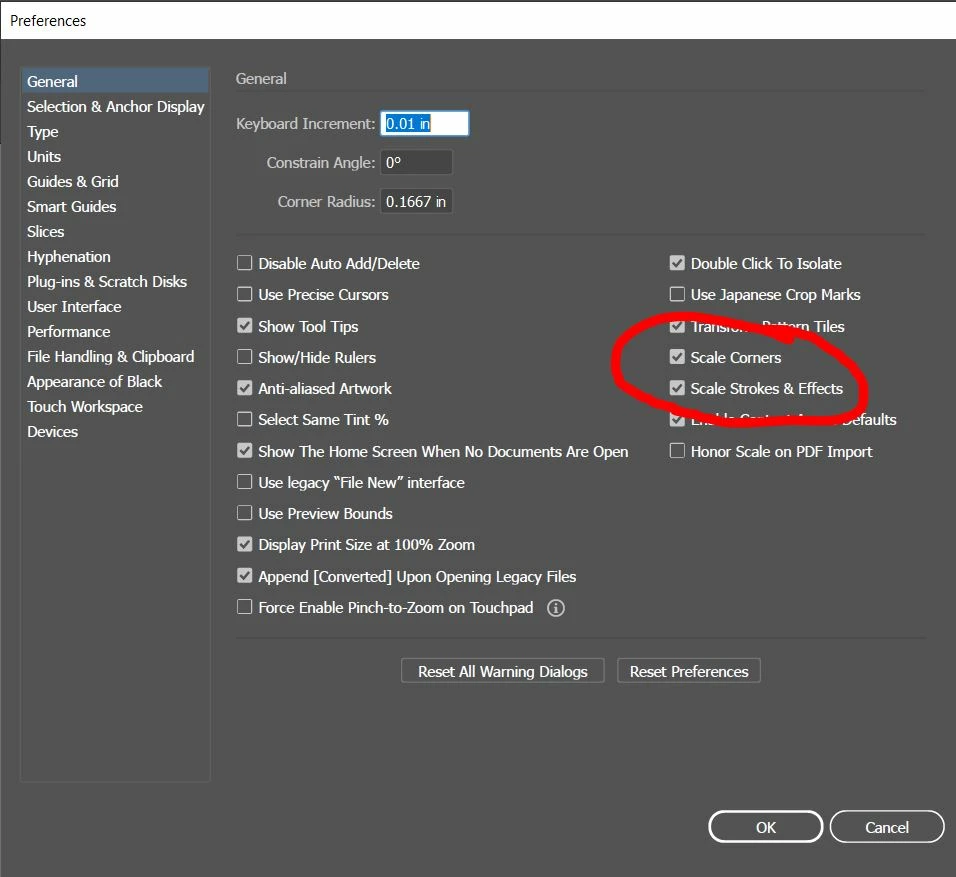
Task: Uncheck Anti-aliased Artwork
Action: click(x=244, y=388)
